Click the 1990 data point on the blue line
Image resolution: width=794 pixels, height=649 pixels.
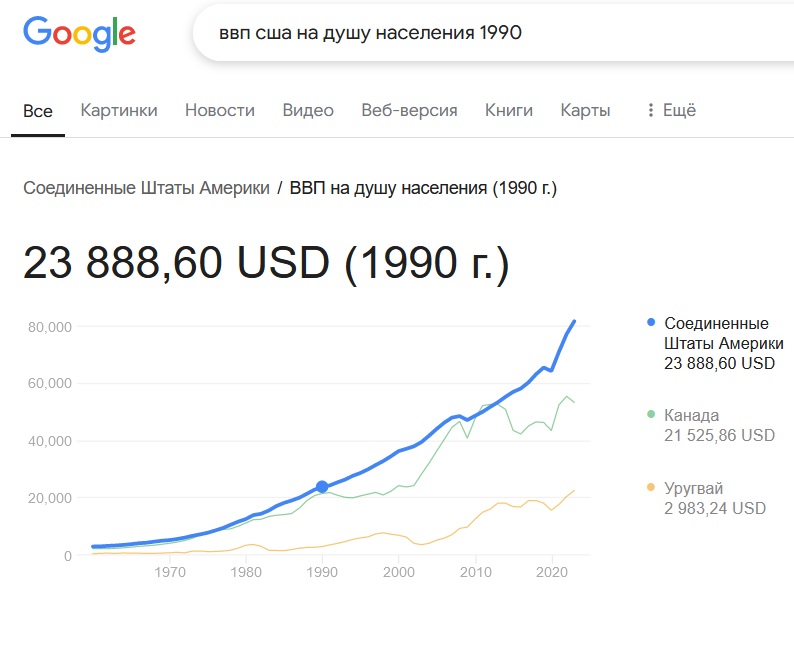pos(322,486)
